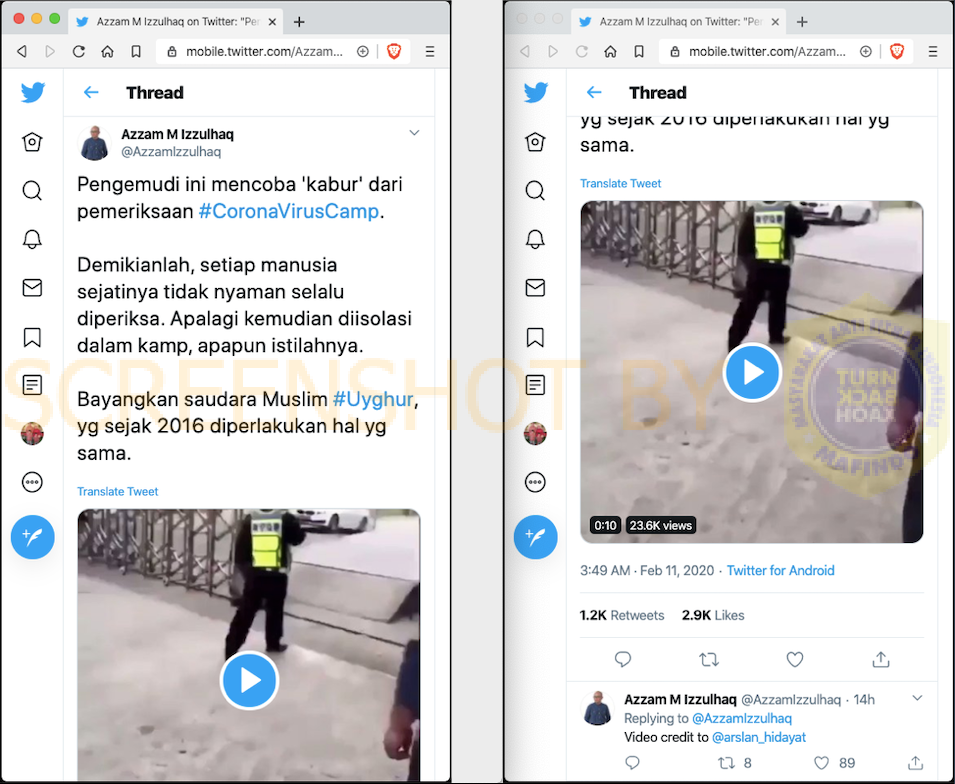Click compose Tweet button in left window
Viewport: 955px width, 784px height.
tap(32, 537)
